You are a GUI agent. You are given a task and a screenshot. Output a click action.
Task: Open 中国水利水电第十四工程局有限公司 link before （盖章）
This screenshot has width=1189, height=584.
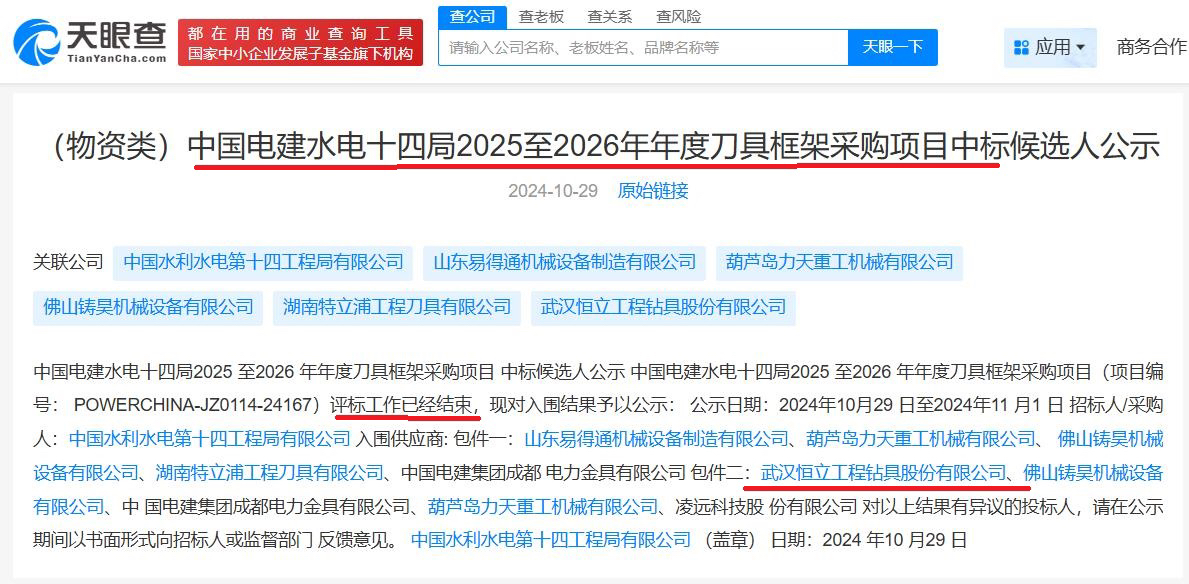(551, 540)
